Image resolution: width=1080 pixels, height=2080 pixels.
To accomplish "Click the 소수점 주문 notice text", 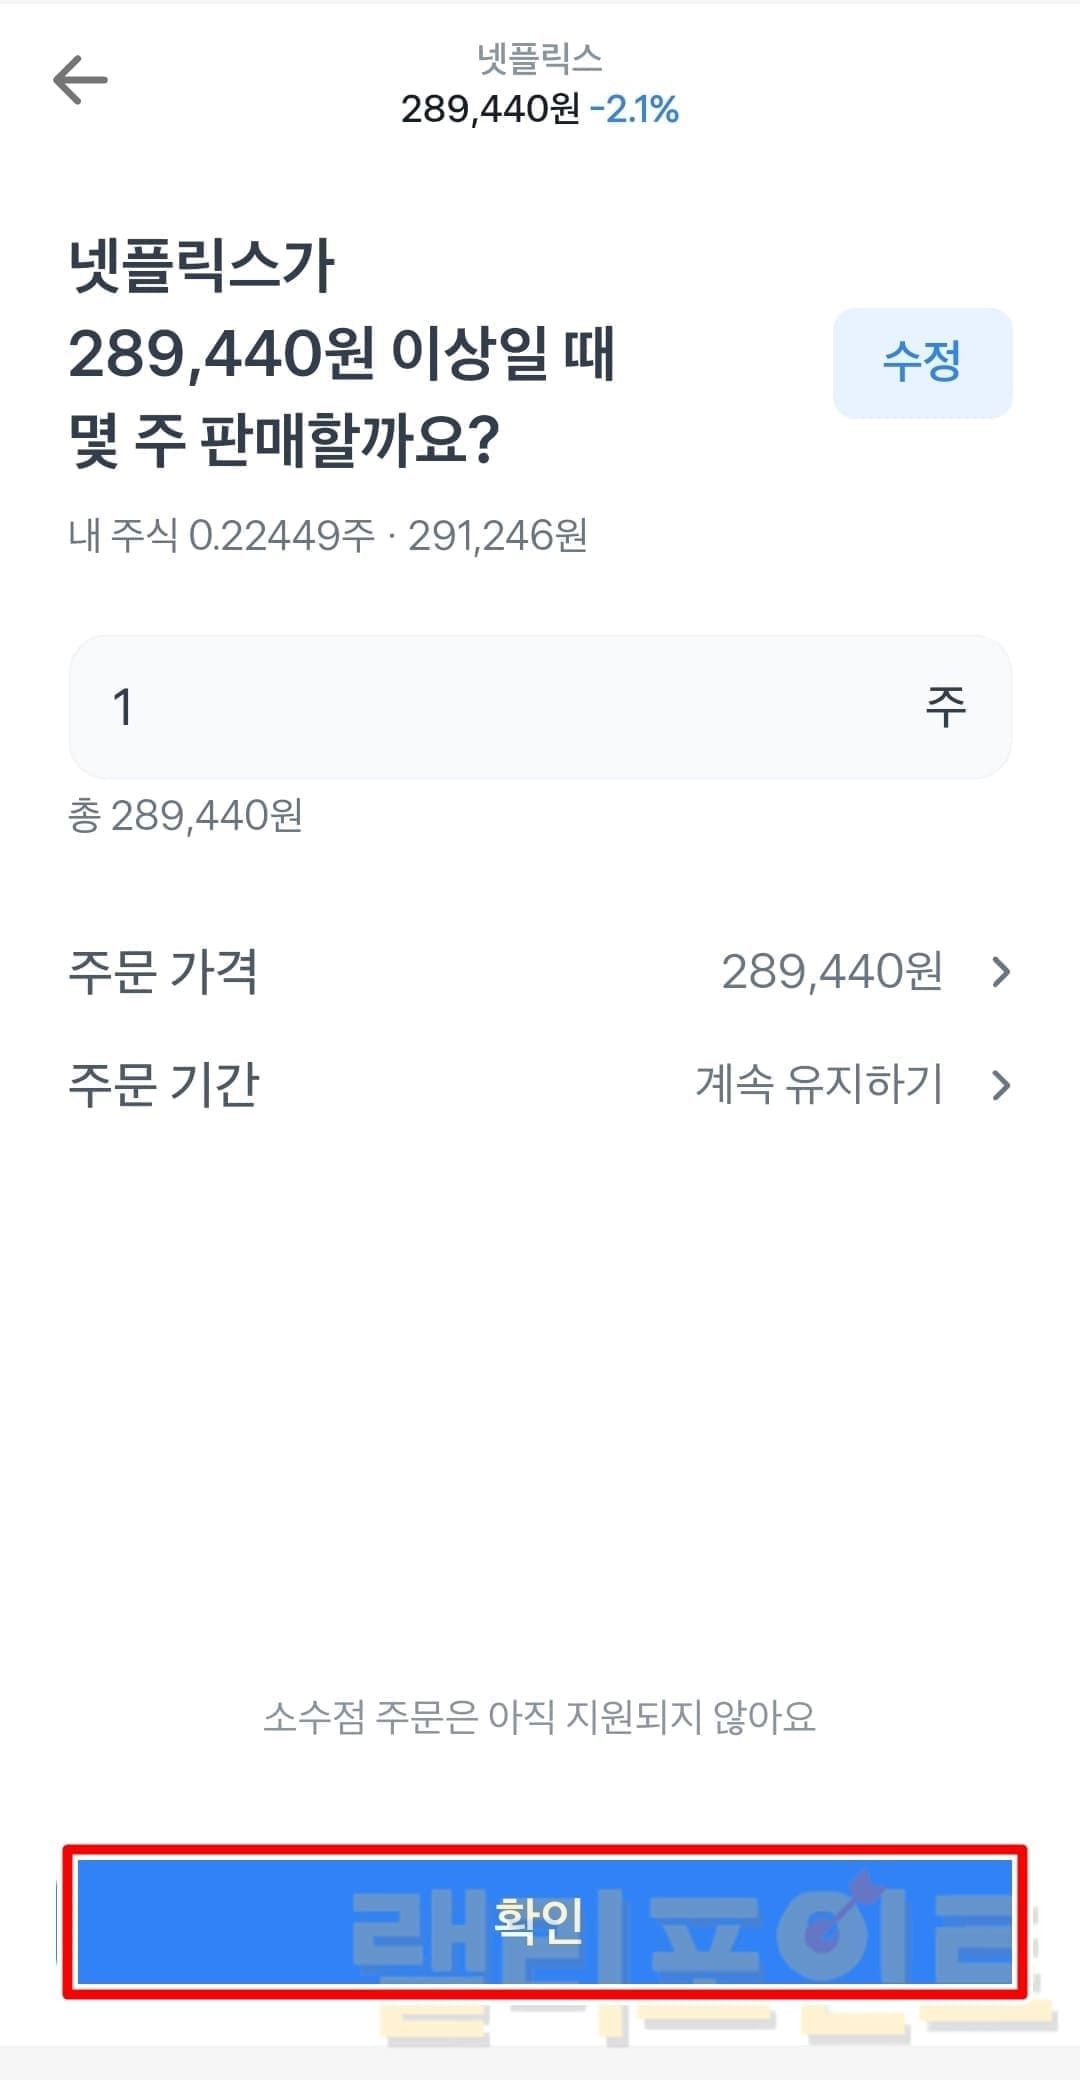I will 539,1718.
